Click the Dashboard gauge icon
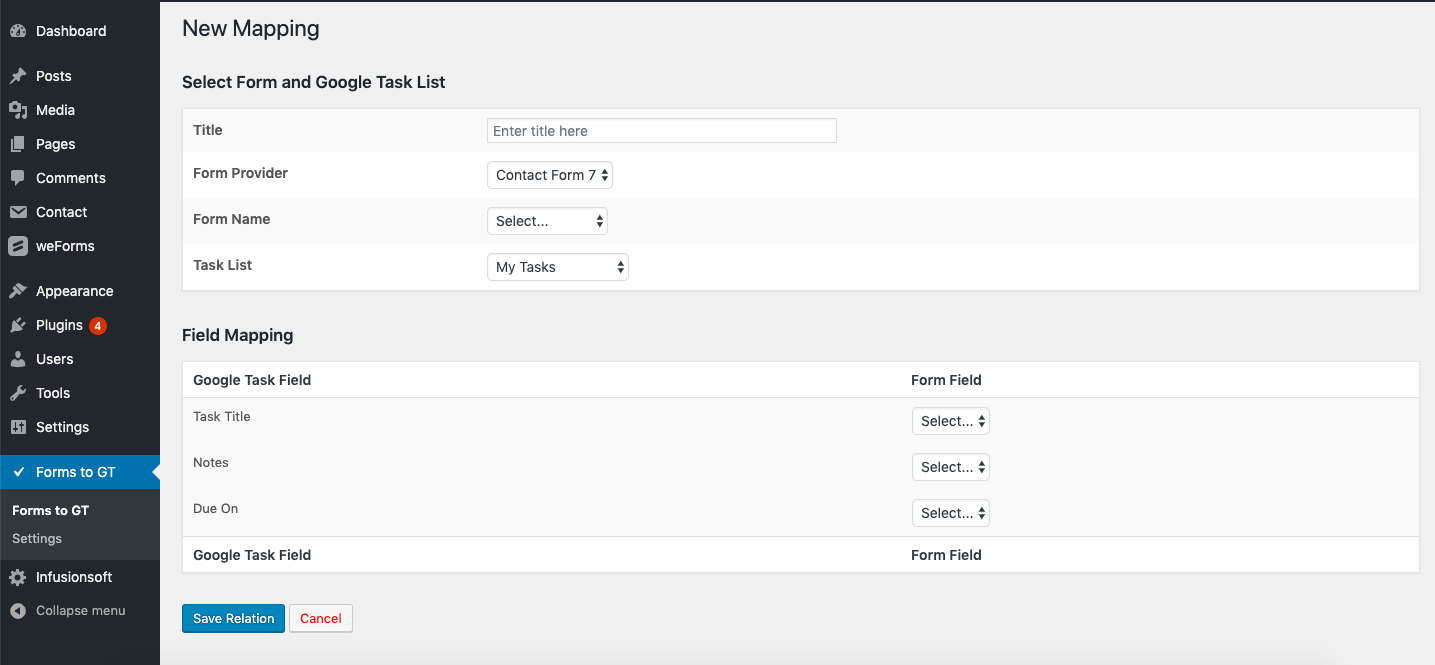This screenshot has height=665, width=1435. [x=18, y=31]
